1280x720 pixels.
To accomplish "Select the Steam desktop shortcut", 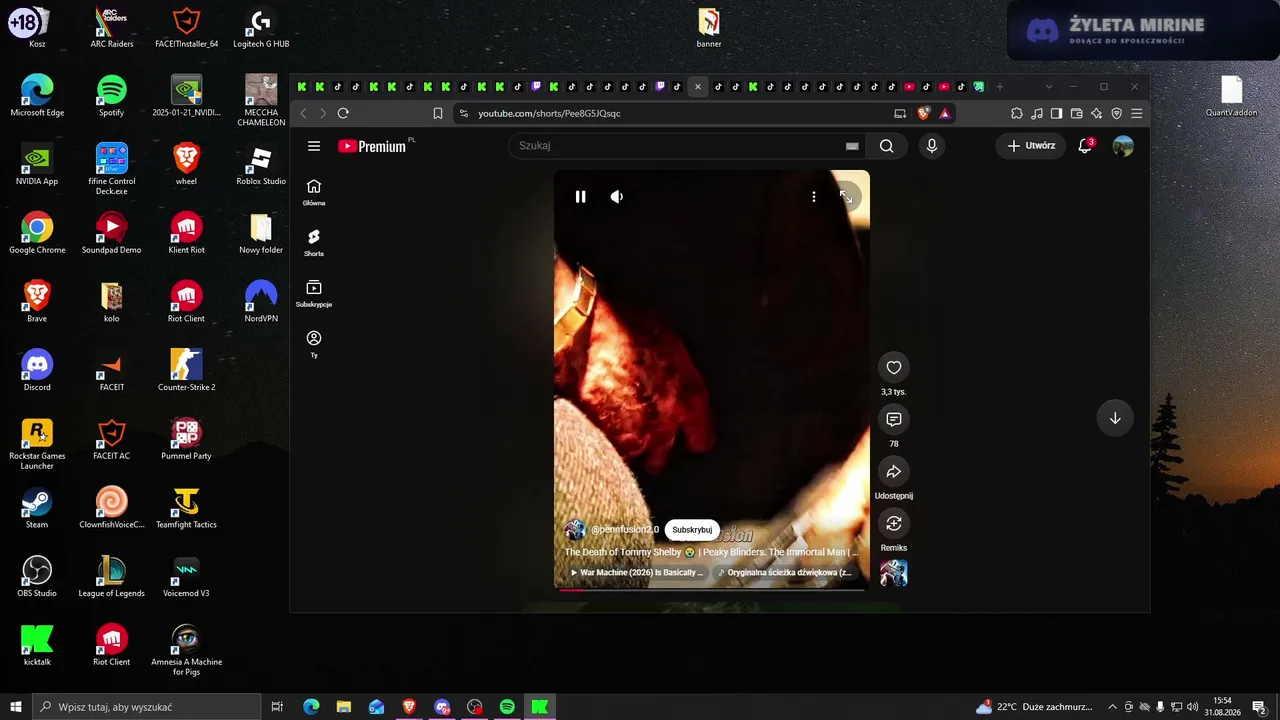I will [x=37, y=507].
